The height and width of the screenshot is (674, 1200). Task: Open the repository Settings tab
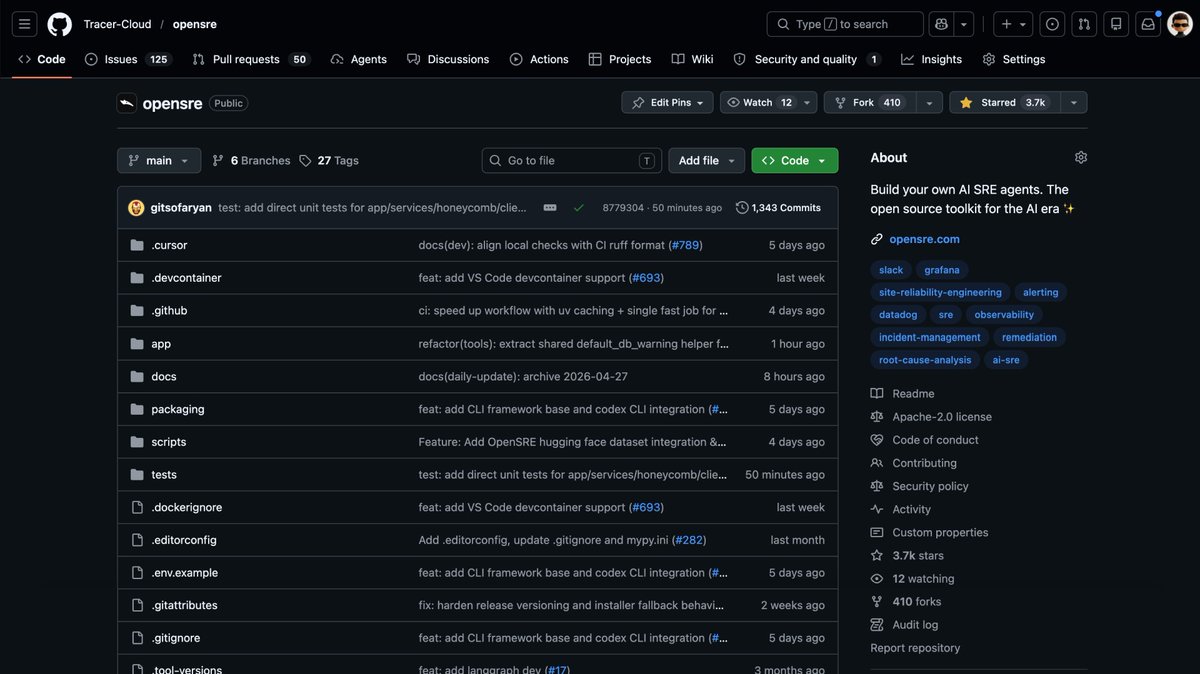point(1014,59)
